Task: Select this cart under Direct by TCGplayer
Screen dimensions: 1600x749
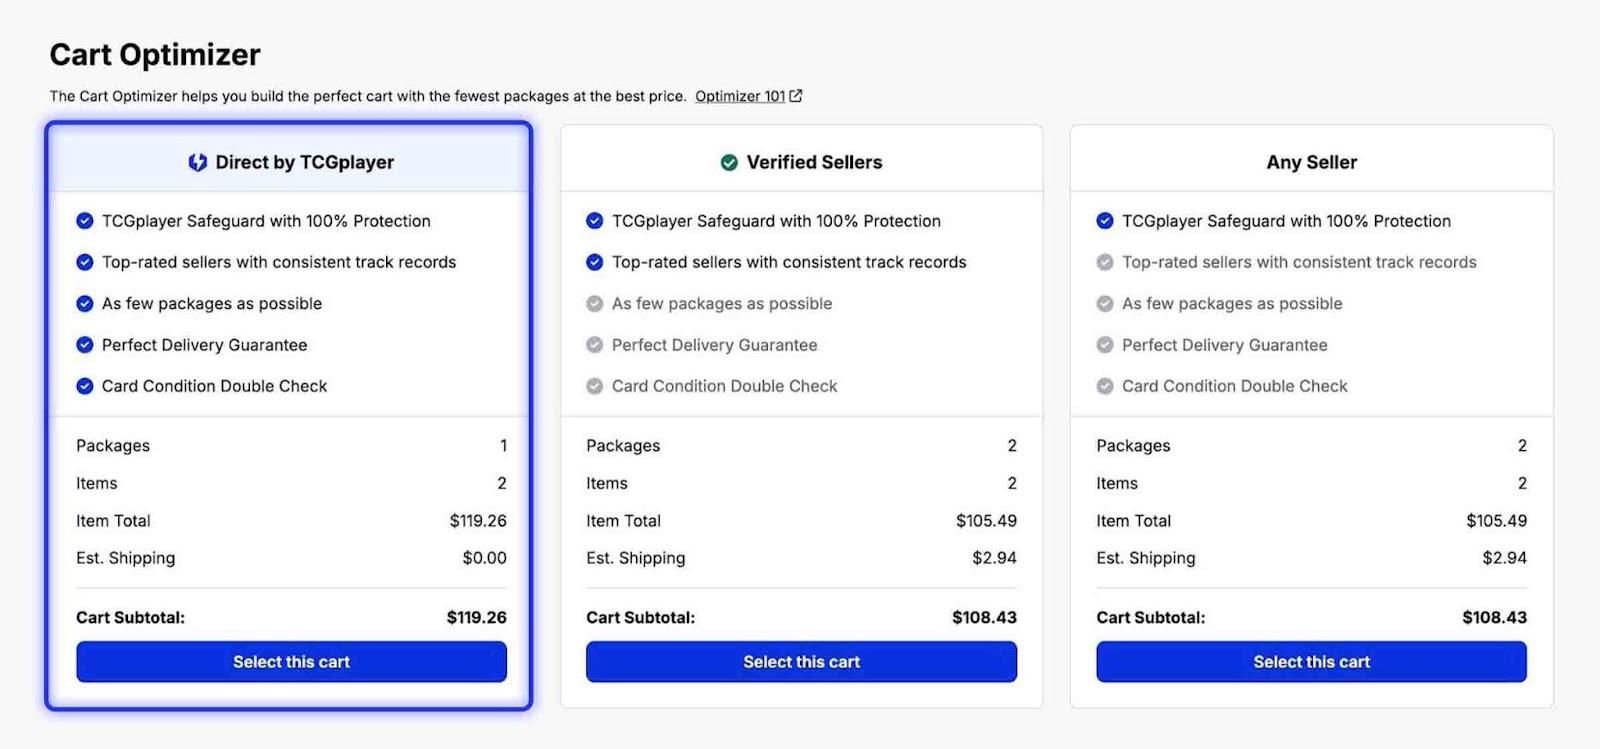Action: coord(291,662)
